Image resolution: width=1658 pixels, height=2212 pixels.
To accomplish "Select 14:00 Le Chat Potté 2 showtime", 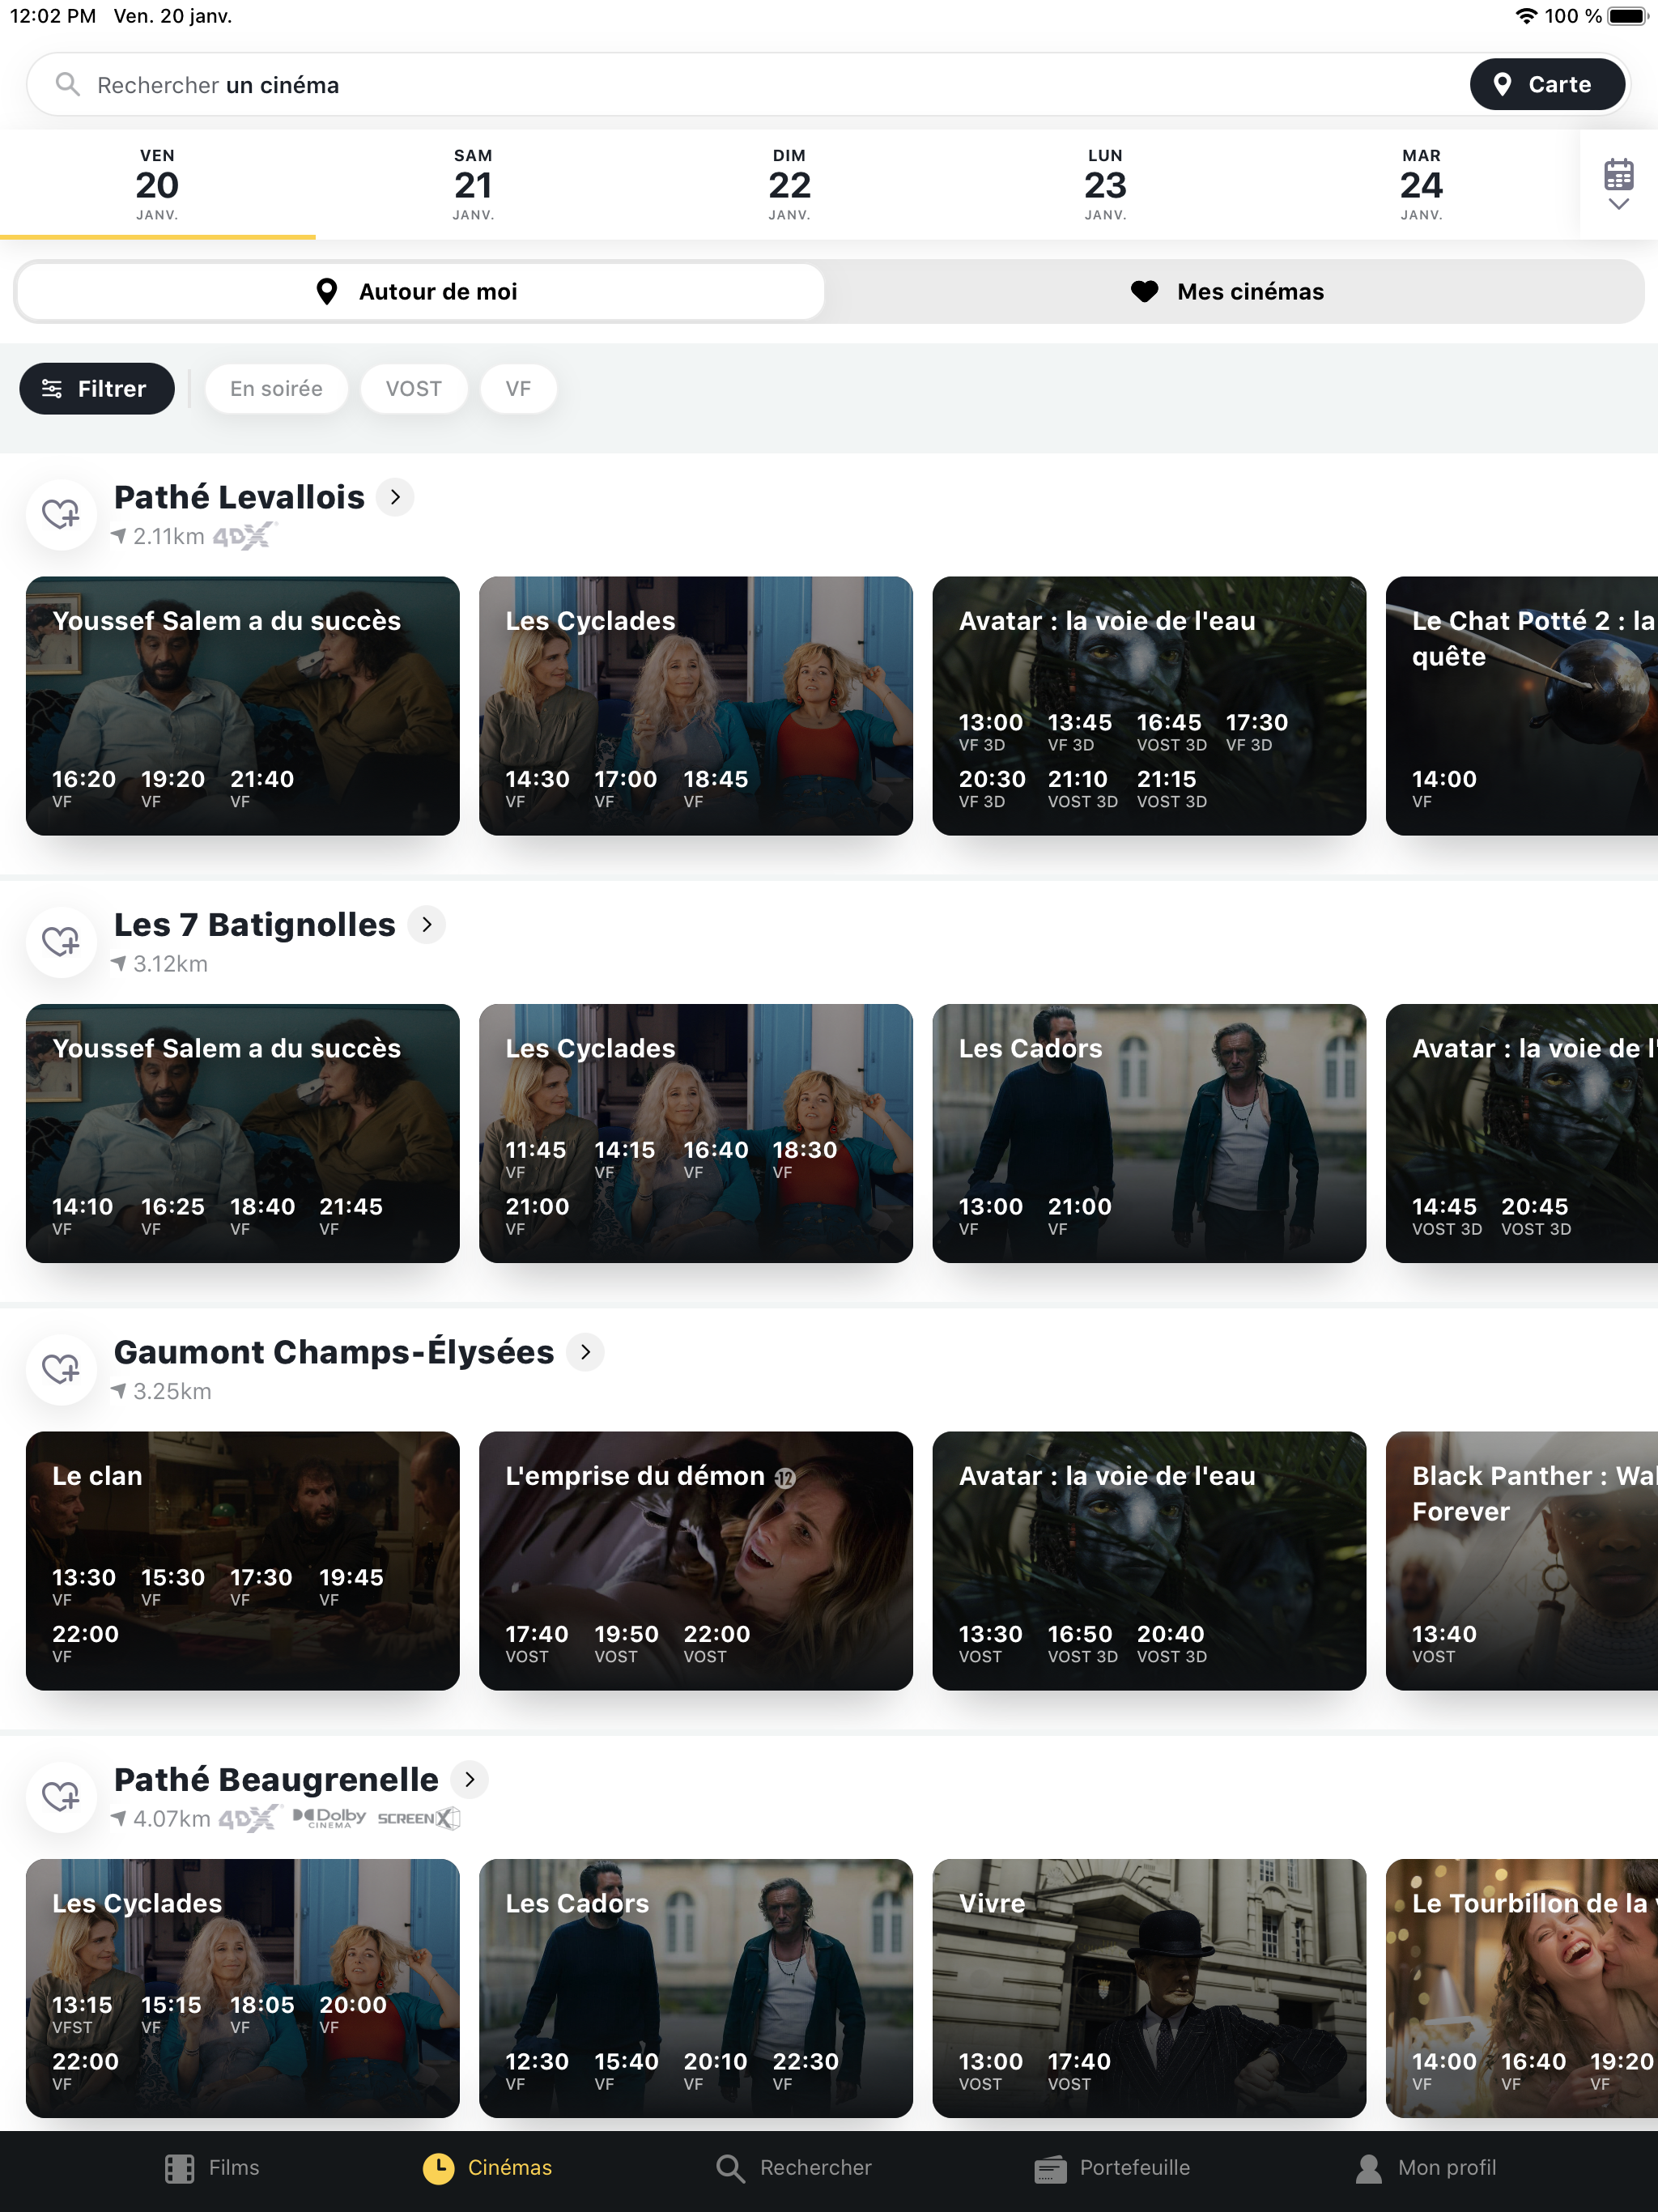I will [x=1444, y=788].
